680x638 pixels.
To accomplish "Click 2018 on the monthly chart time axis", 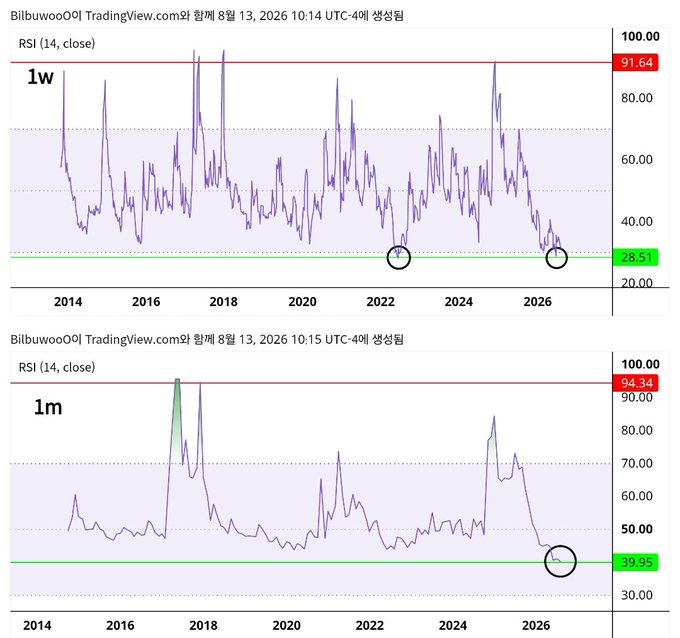I will (x=203, y=626).
